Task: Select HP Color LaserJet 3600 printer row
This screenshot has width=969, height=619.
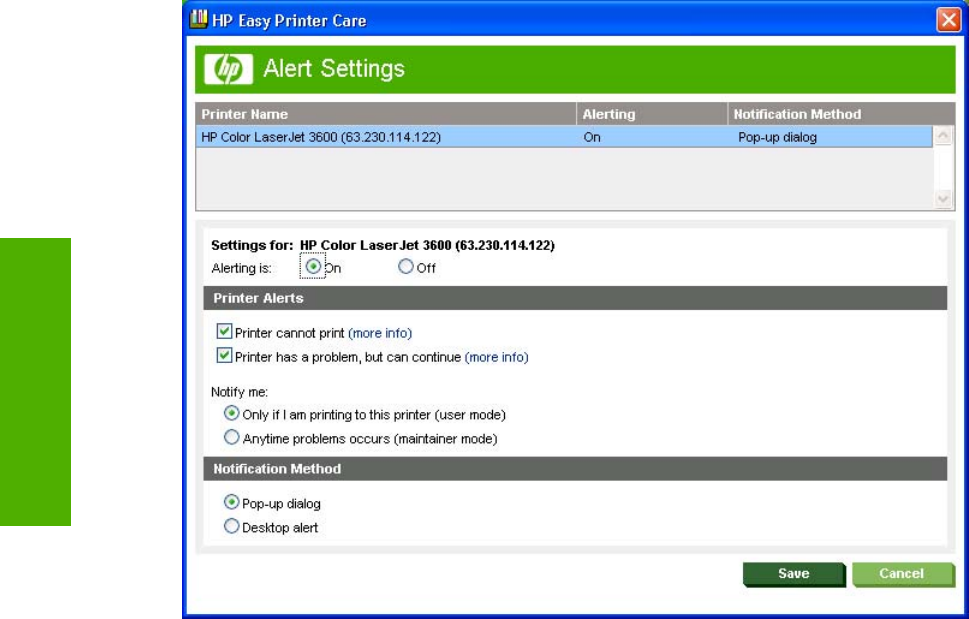Action: 564,137
